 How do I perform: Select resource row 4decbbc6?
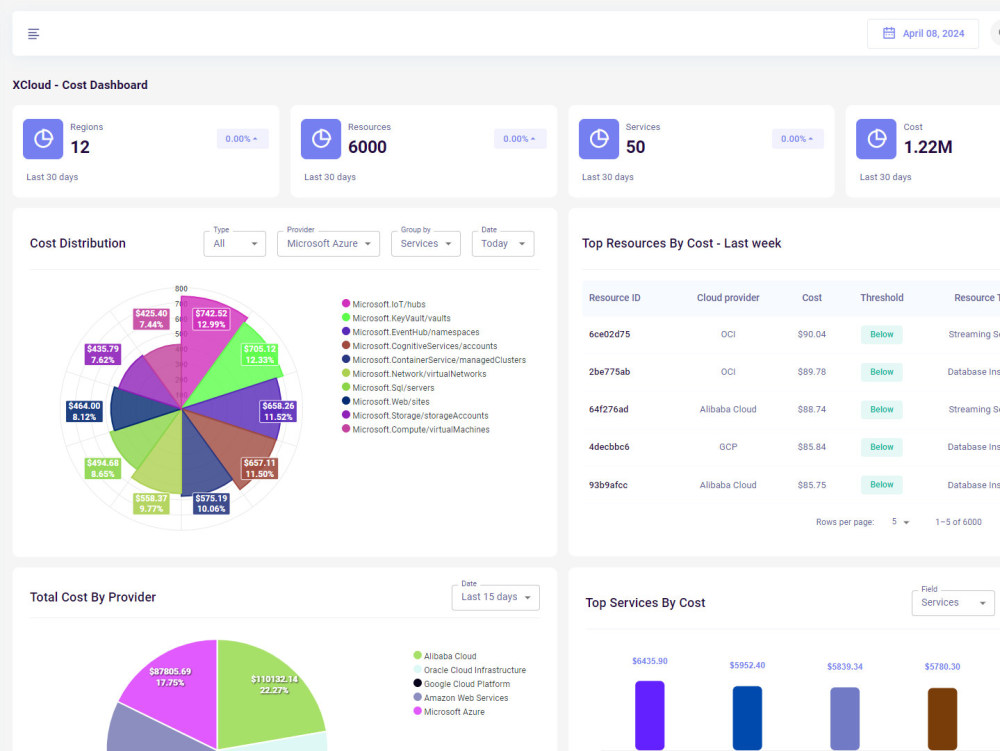pos(791,448)
